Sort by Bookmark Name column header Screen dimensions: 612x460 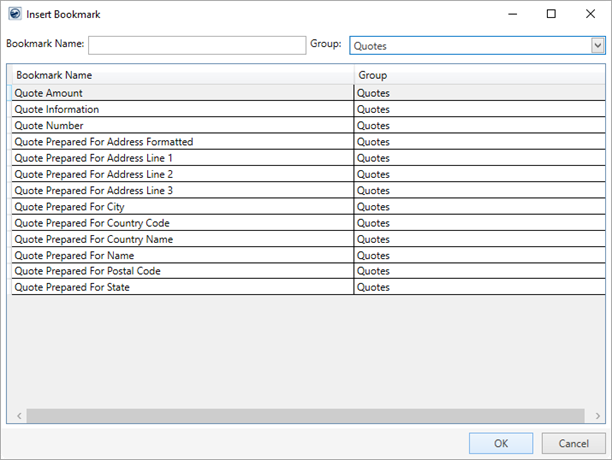pyautogui.click(x=181, y=75)
